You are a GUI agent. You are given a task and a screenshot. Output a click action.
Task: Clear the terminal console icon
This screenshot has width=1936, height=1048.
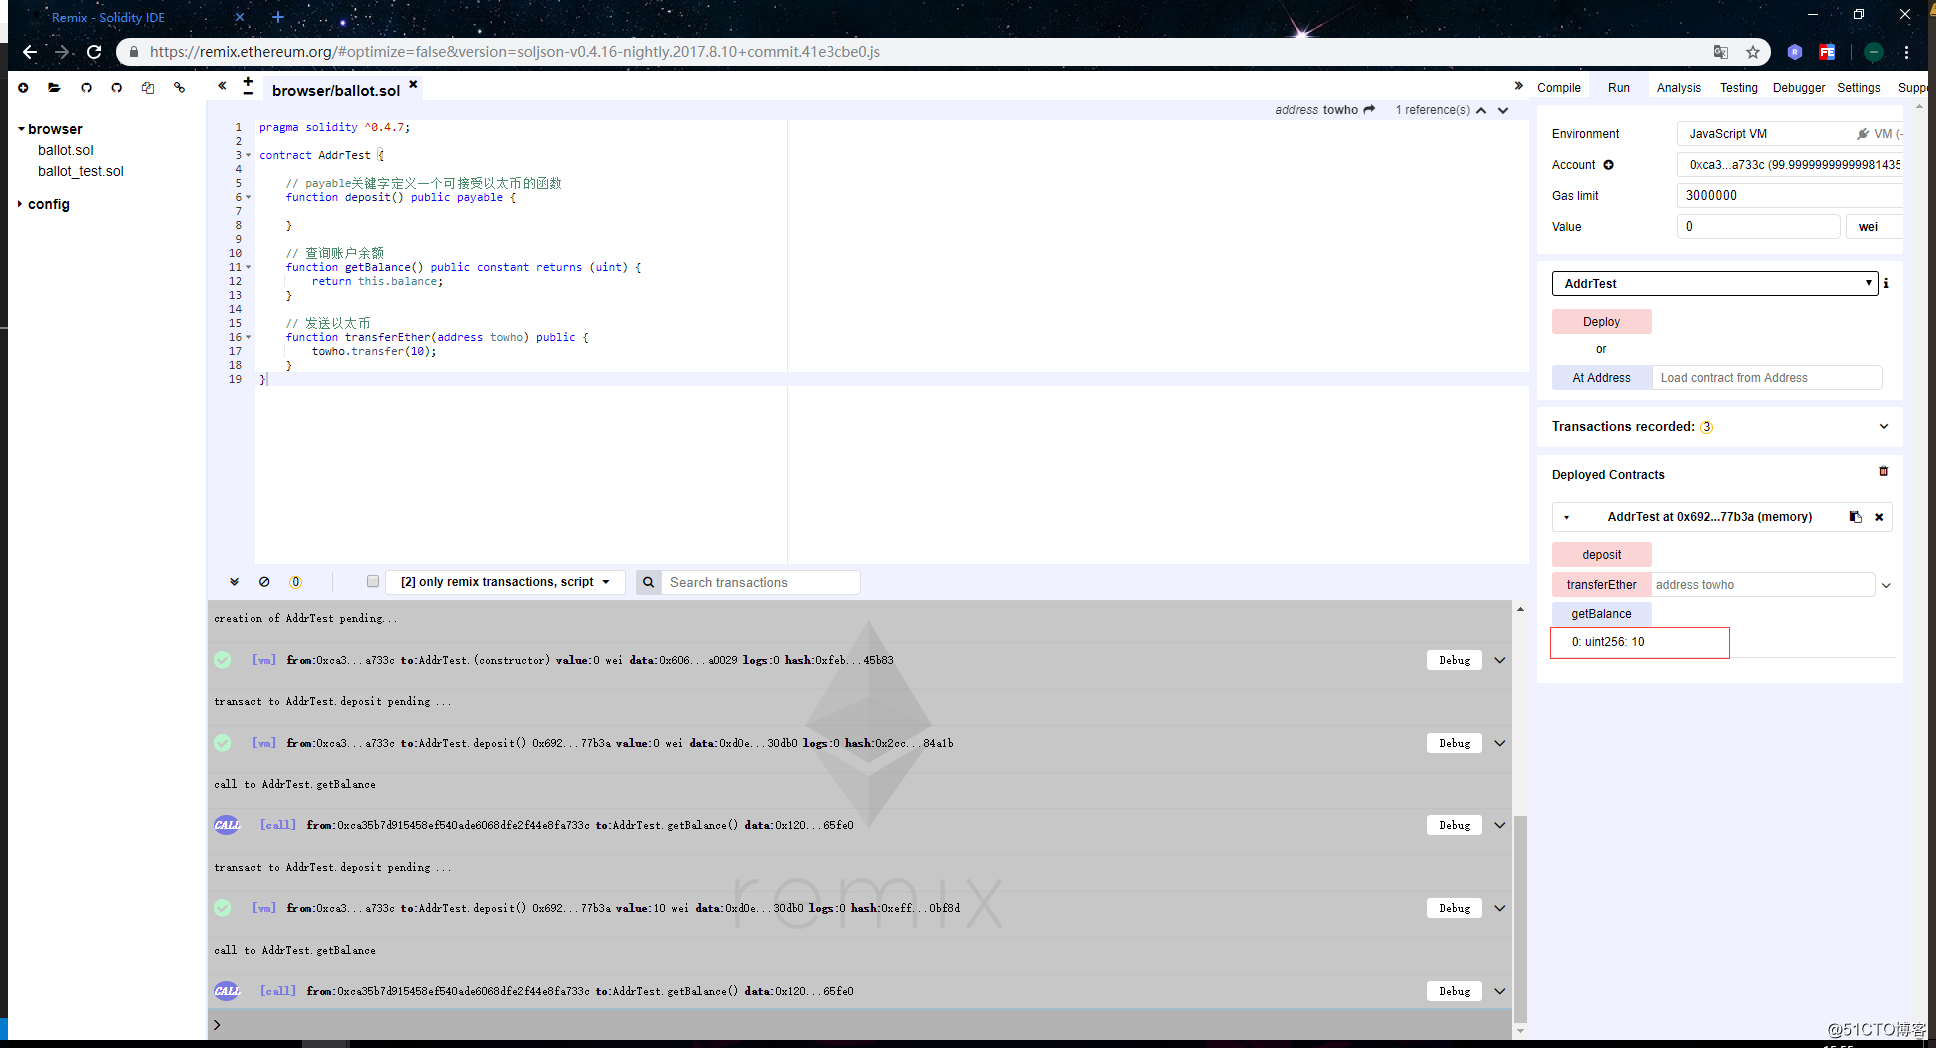[264, 582]
